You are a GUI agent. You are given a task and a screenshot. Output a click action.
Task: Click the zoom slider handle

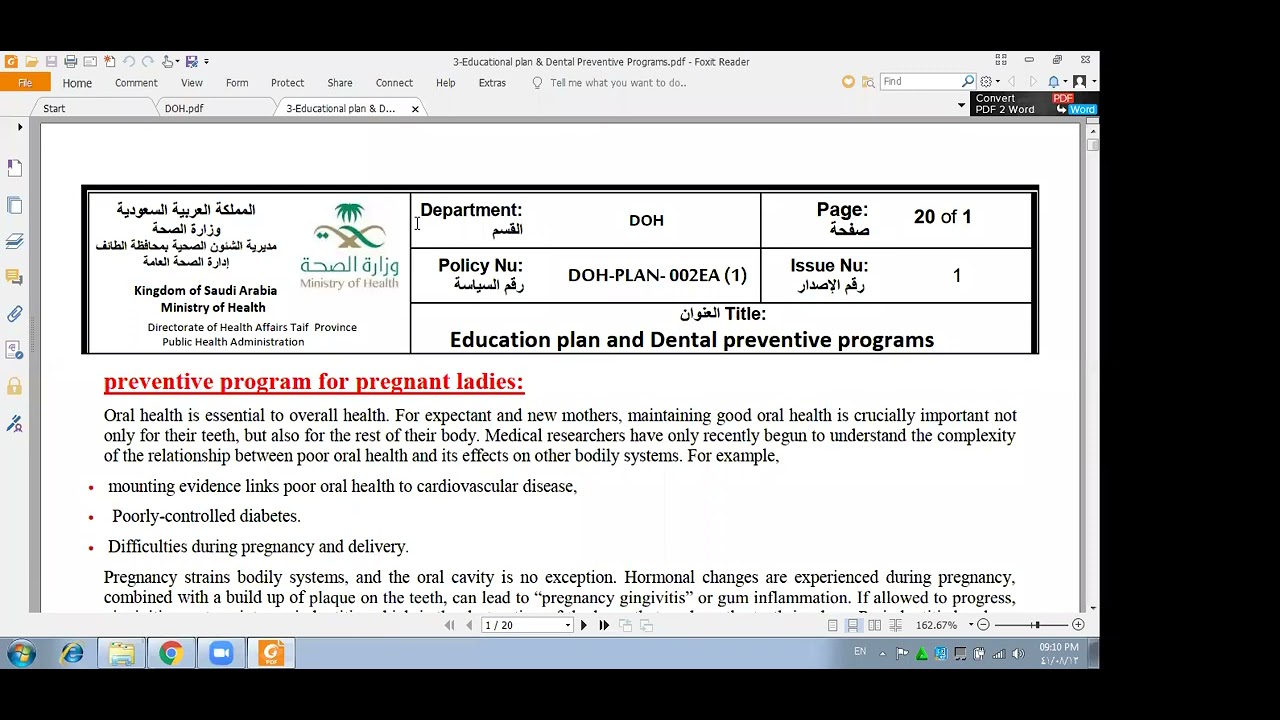[1036, 625]
